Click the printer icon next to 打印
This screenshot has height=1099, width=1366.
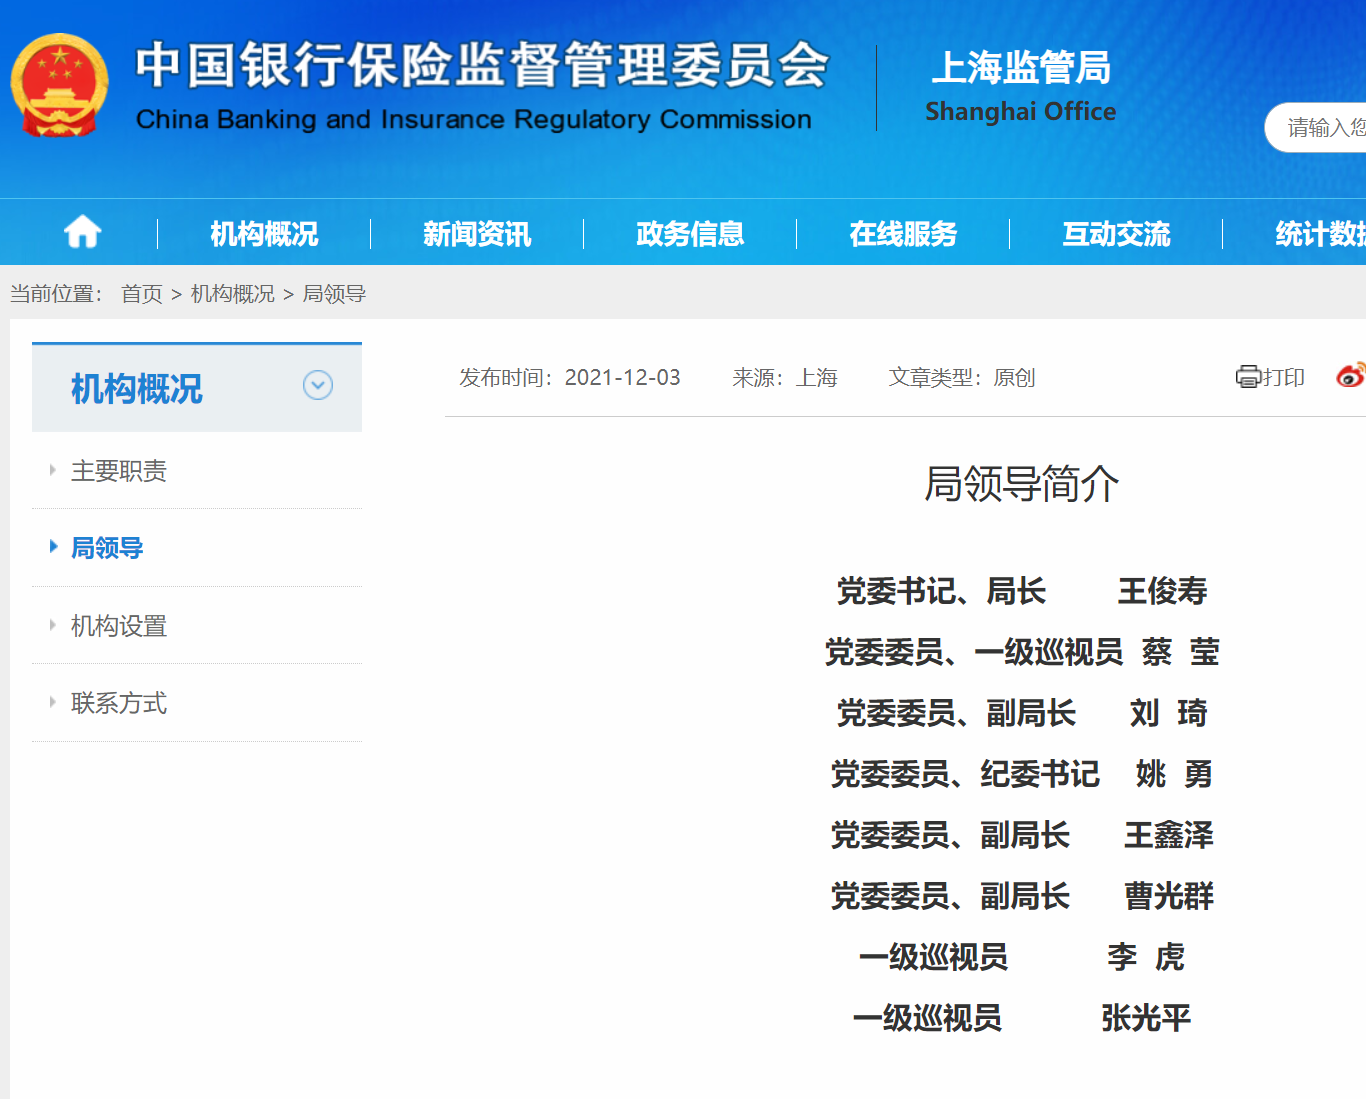1247,377
